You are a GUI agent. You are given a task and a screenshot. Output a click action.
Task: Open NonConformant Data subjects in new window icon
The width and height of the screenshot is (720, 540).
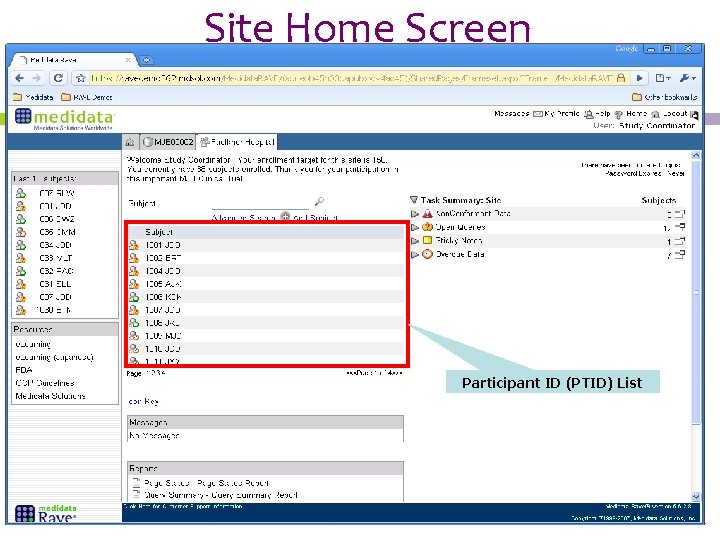click(x=680, y=214)
